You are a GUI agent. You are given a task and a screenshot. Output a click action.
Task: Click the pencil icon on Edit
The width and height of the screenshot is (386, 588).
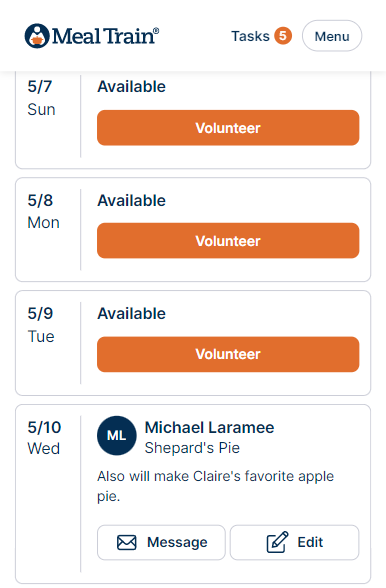pos(277,542)
